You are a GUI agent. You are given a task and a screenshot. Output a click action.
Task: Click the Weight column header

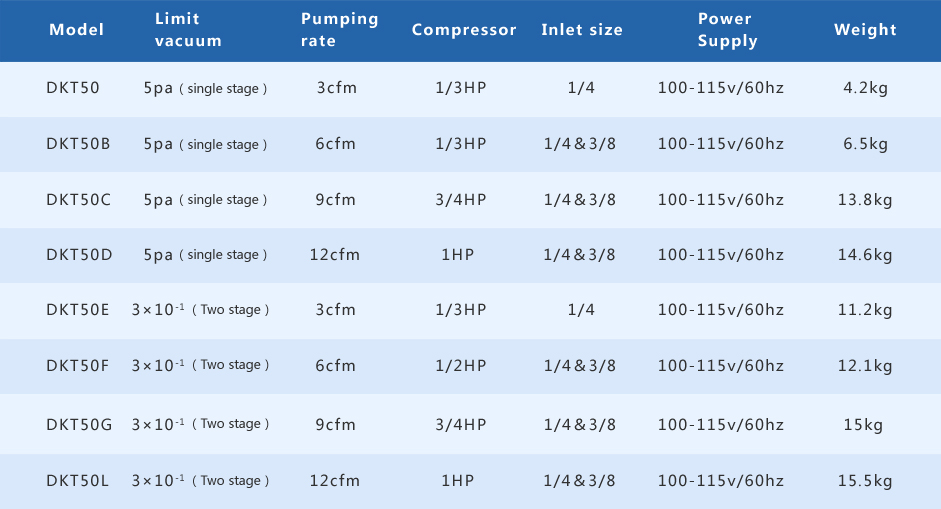[x=865, y=30]
